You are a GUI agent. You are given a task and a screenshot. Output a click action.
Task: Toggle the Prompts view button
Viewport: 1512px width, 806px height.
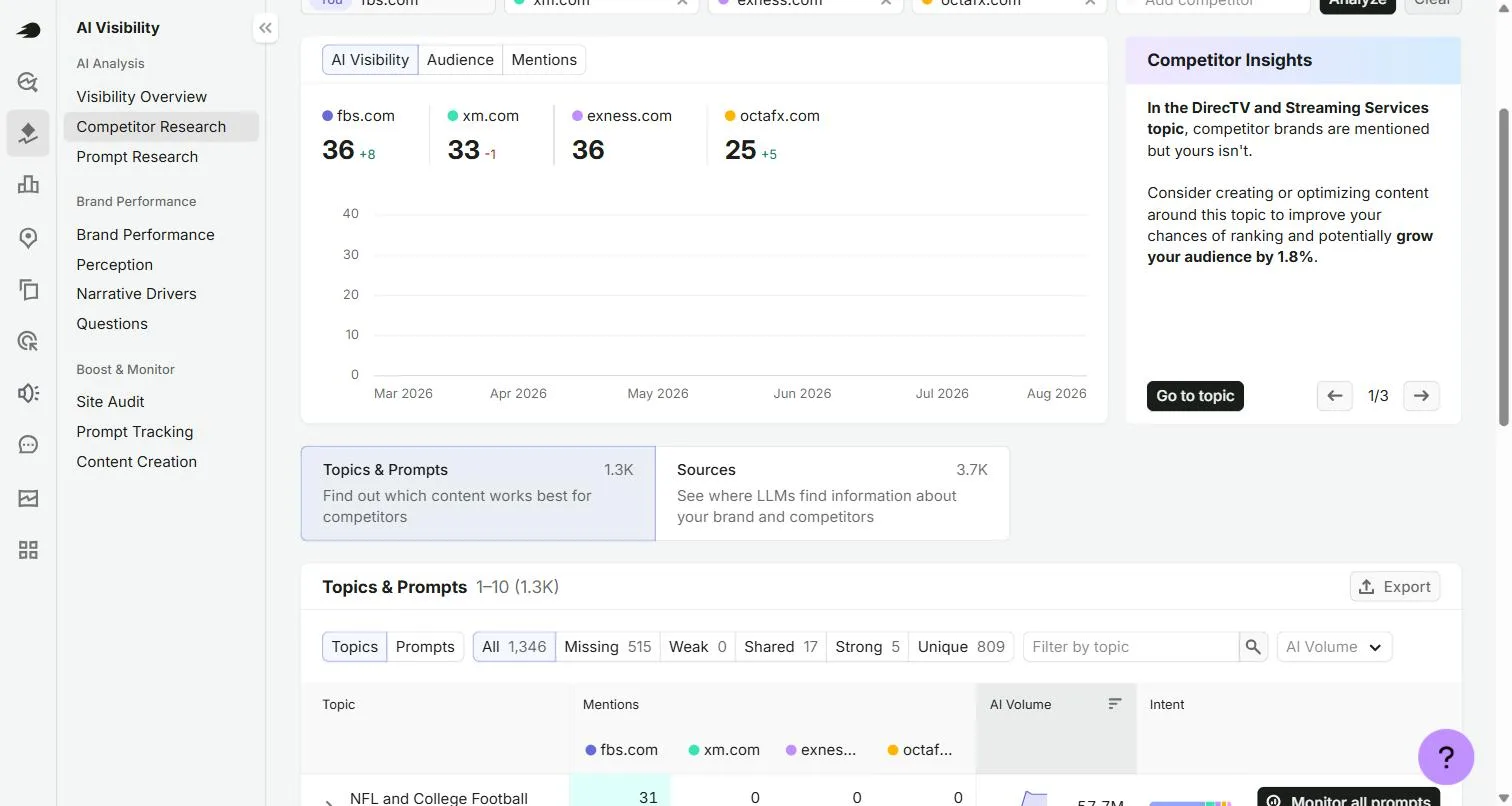425,647
